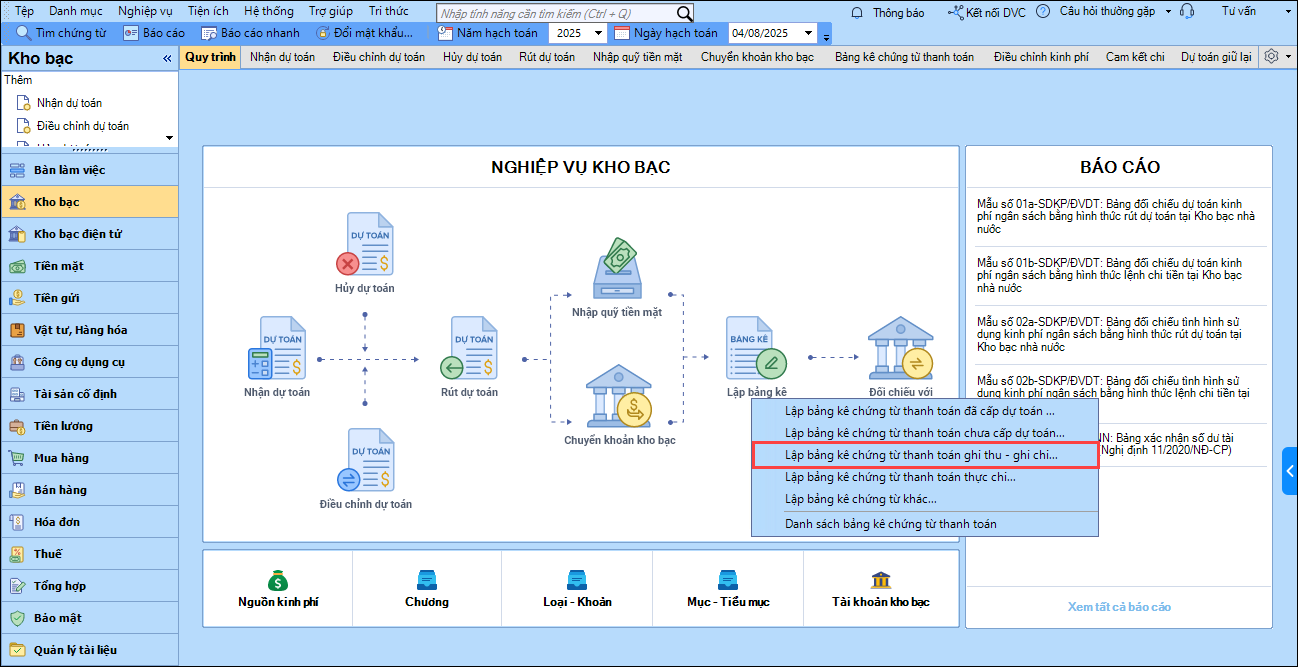Image resolution: width=1298 pixels, height=667 pixels.
Task: Open the Hủy dự toán workflow icon
Action: [x=364, y=244]
